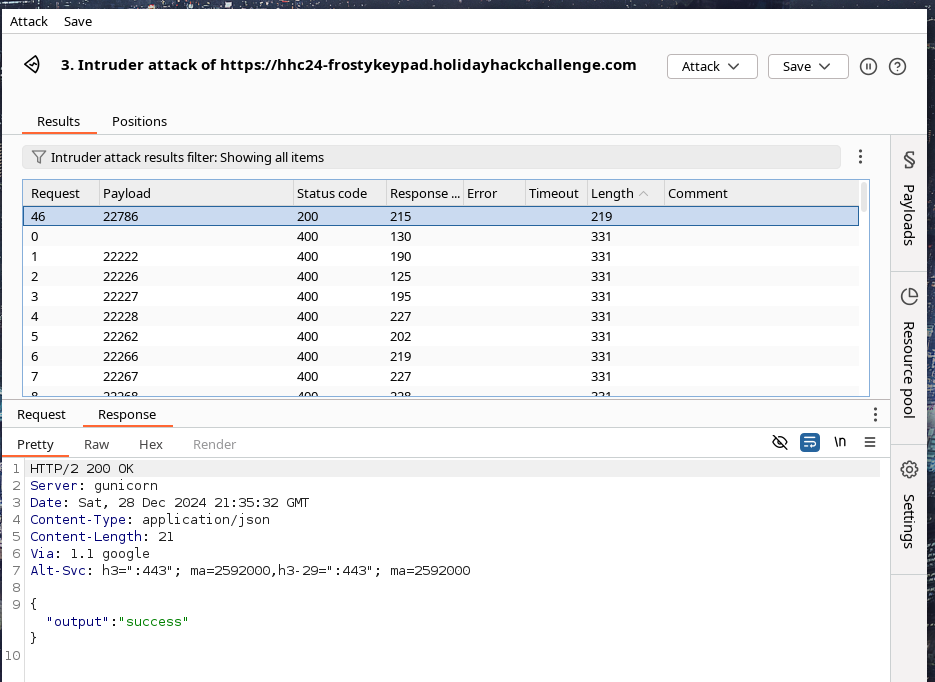Select result row with payload 22267
Screen dimensions: 935x682
(441, 376)
